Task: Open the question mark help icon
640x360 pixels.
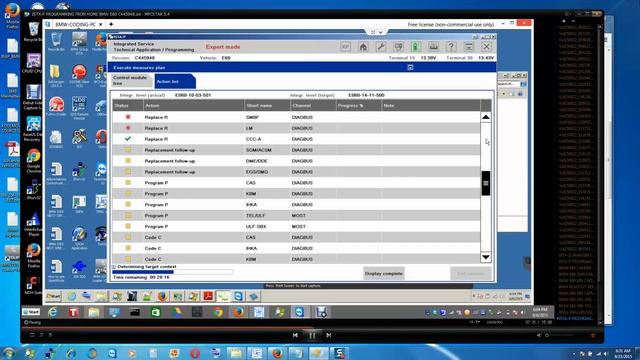Action: point(451,47)
